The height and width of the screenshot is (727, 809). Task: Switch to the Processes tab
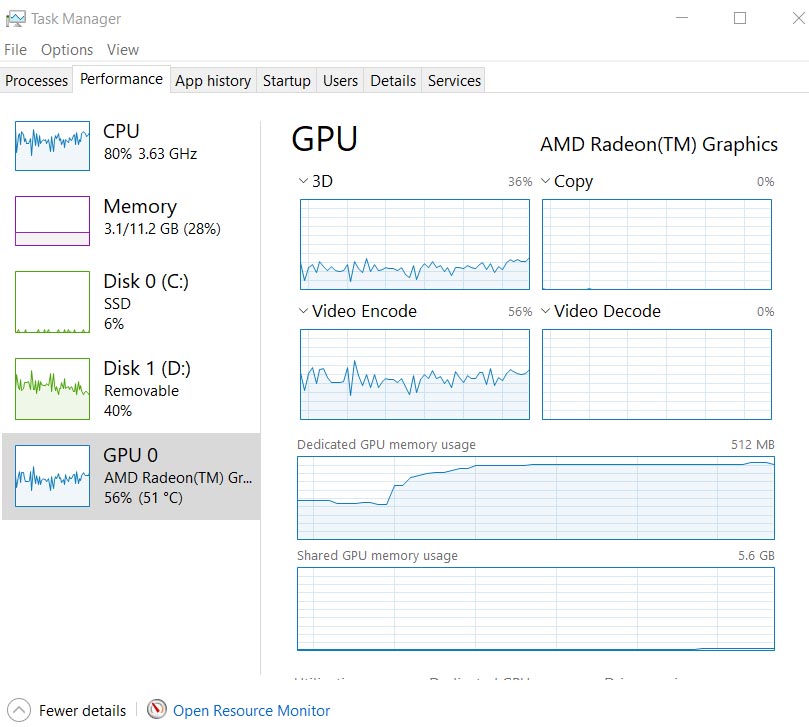[x=37, y=81]
